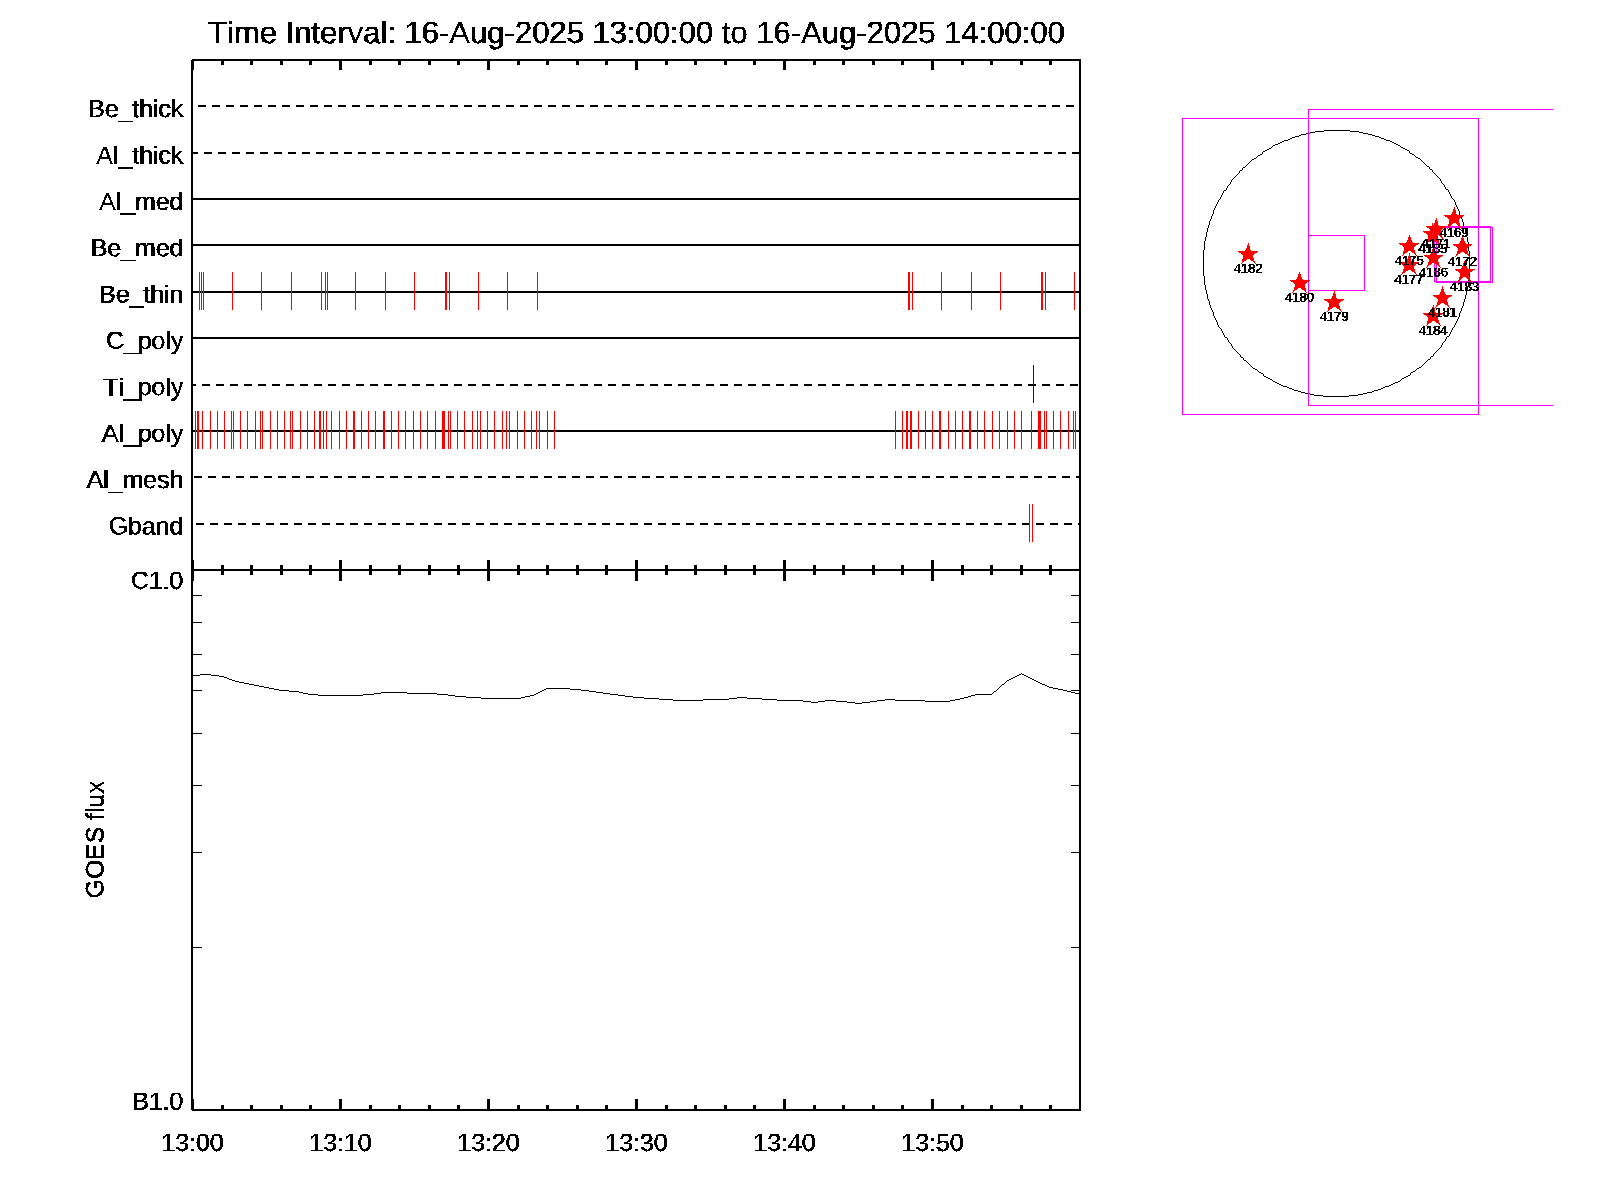The height and width of the screenshot is (1200, 1600).
Task: Click the Al_poly filter label
Action: pos(142,434)
